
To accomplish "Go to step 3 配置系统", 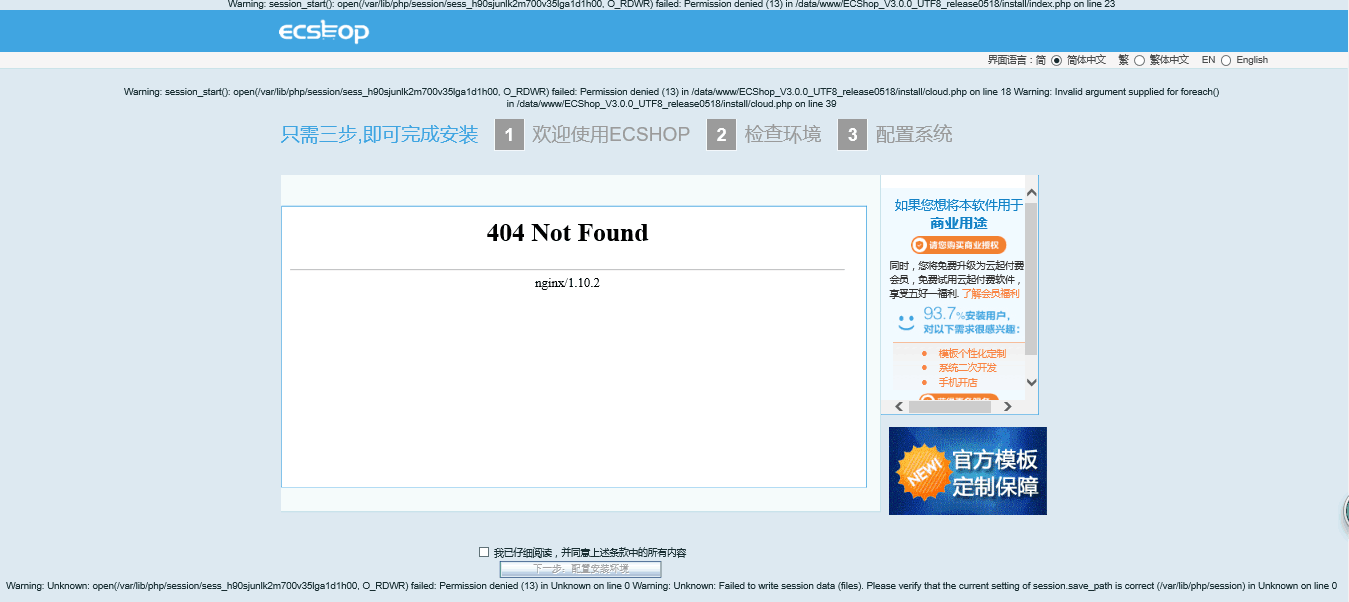I will 895,135.
